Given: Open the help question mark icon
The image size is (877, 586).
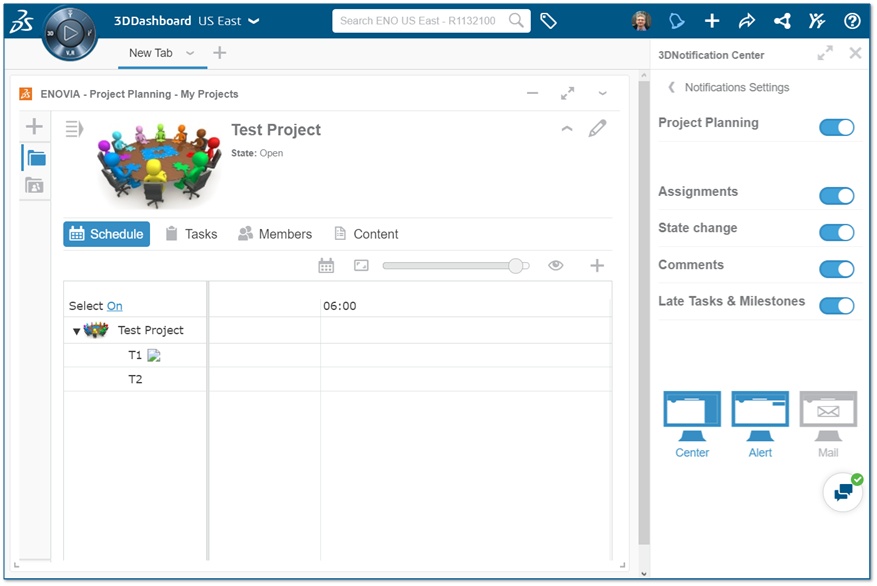Looking at the screenshot, I should (x=852, y=21).
